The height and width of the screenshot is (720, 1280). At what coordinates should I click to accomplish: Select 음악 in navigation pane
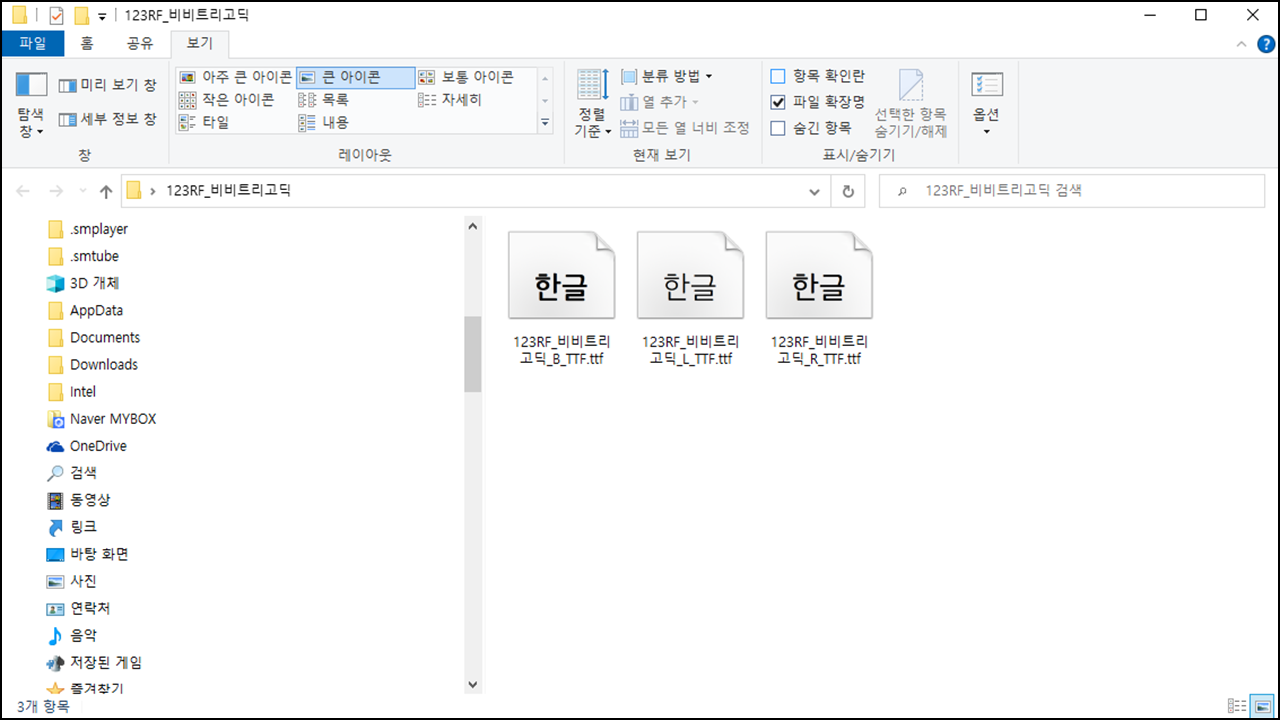coord(83,634)
